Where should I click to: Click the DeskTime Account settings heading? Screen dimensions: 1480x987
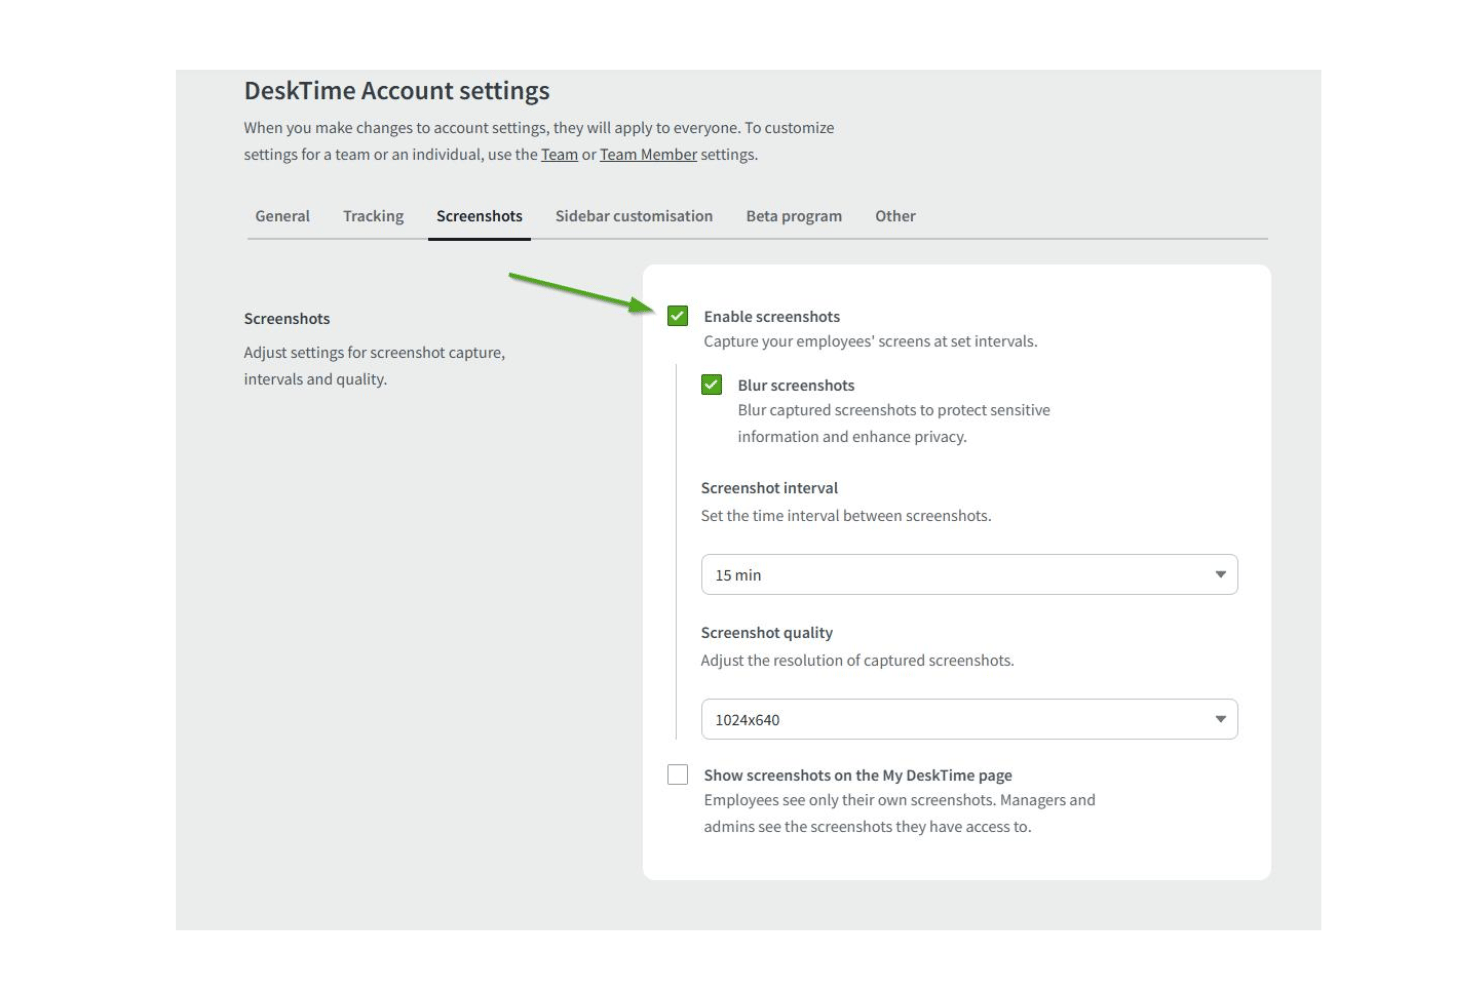(x=397, y=91)
